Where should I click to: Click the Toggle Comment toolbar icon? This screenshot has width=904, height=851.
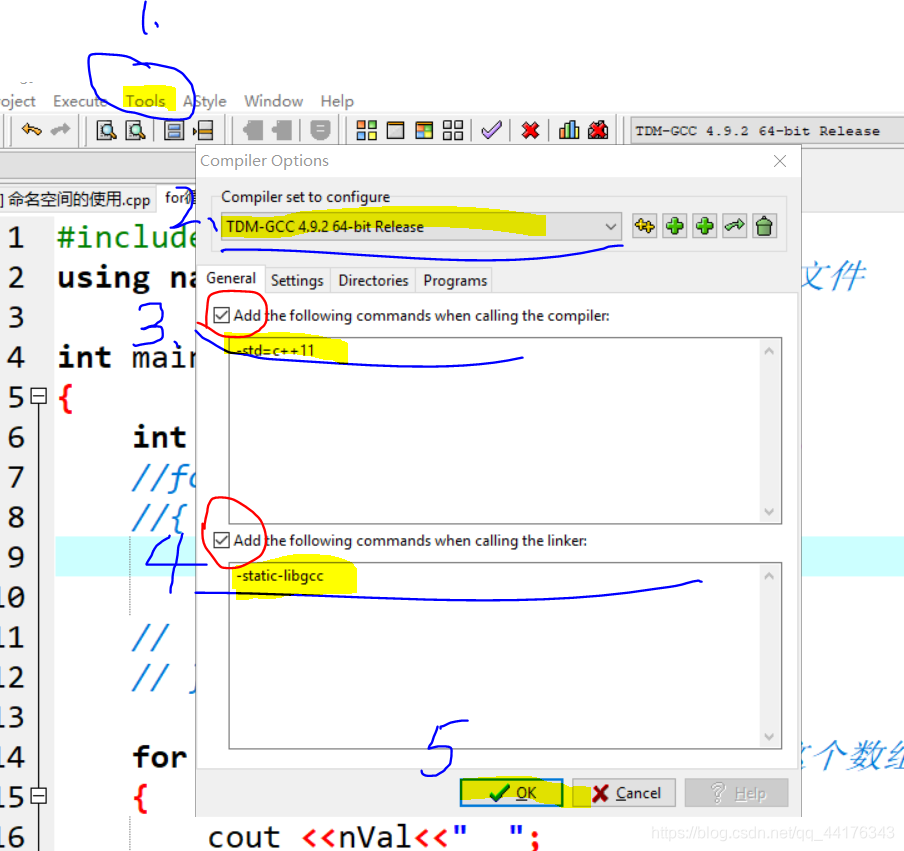click(320, 130)
